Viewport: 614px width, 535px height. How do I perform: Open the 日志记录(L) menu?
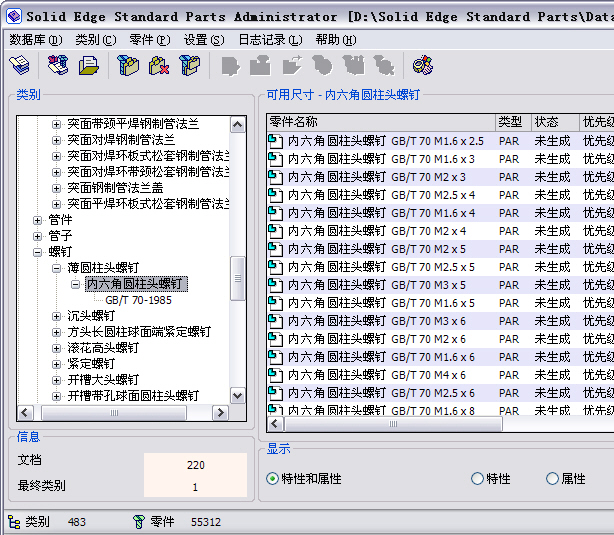tap(270, 40)
